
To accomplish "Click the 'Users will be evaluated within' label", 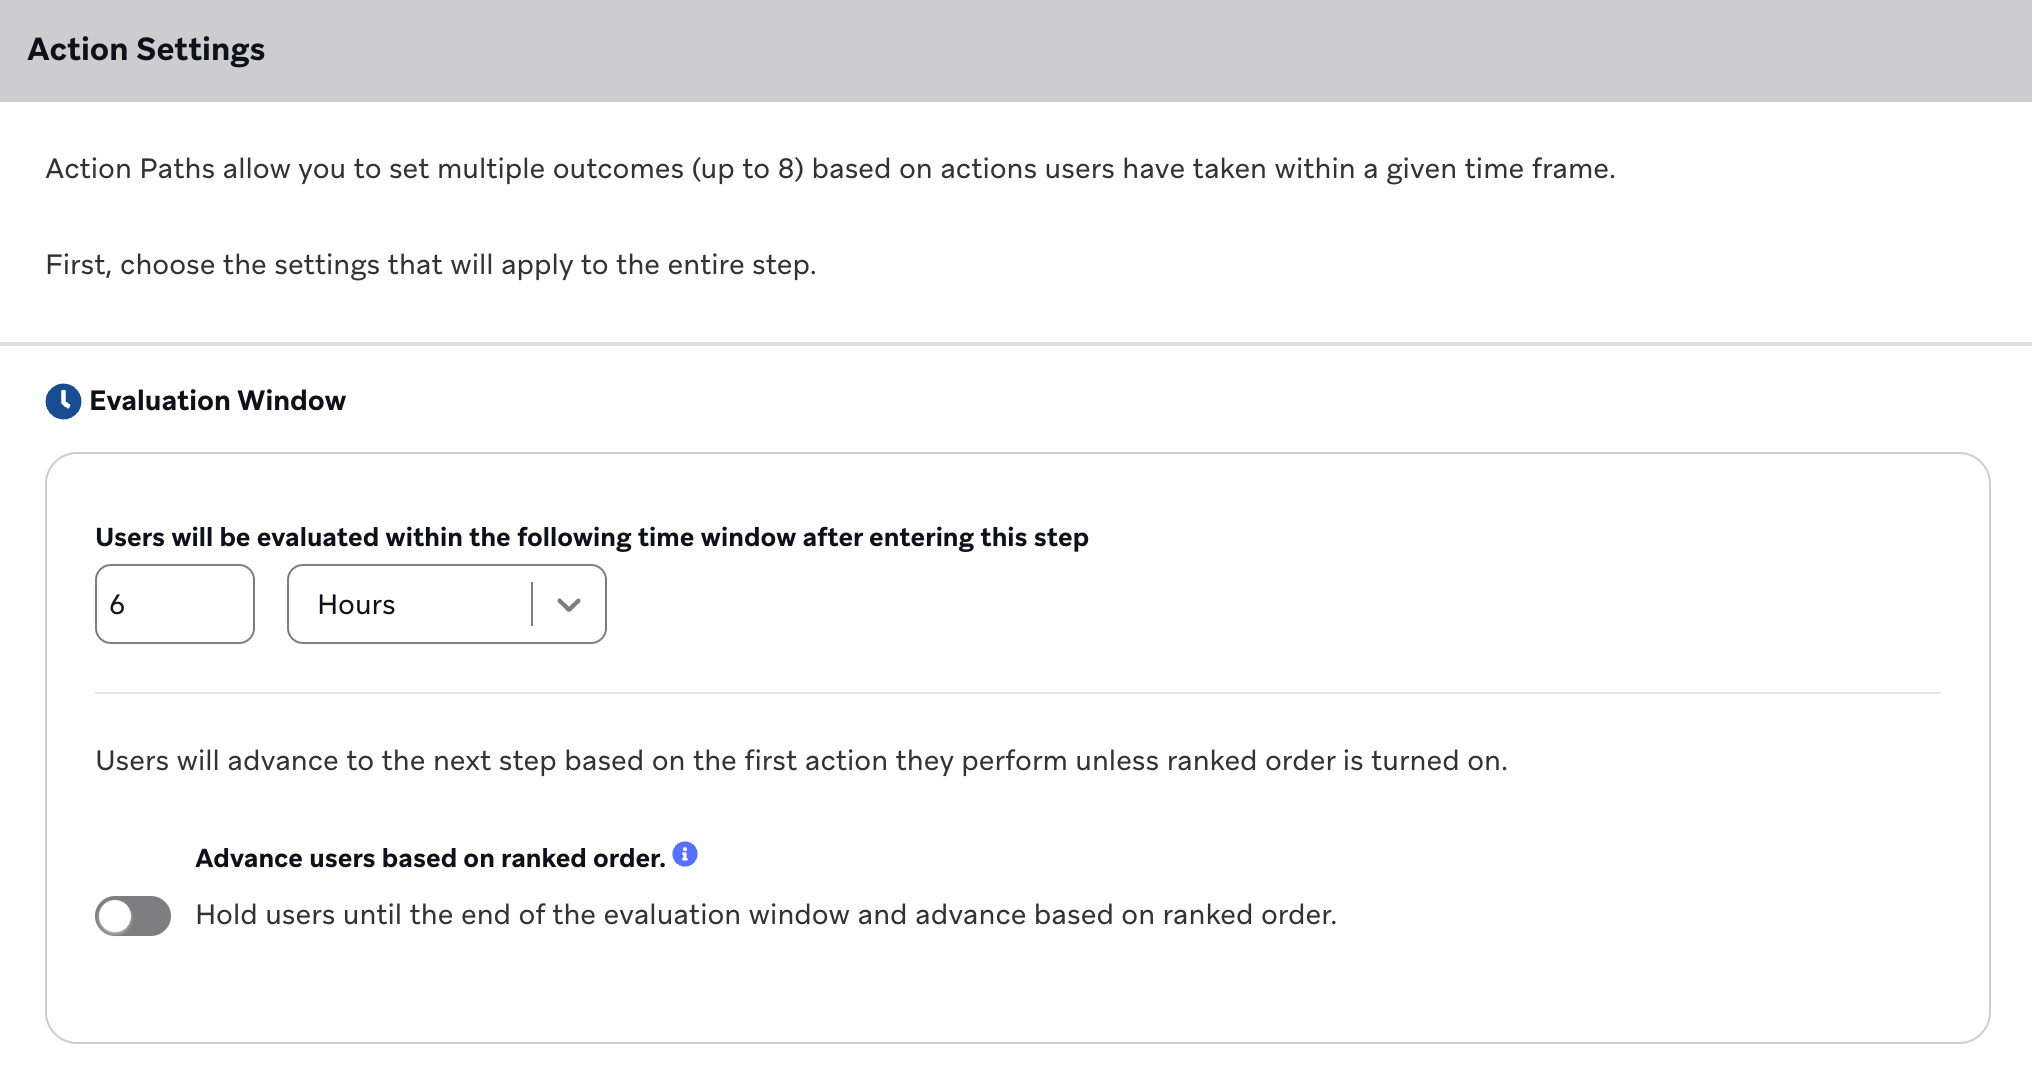I will click(592, 537).
